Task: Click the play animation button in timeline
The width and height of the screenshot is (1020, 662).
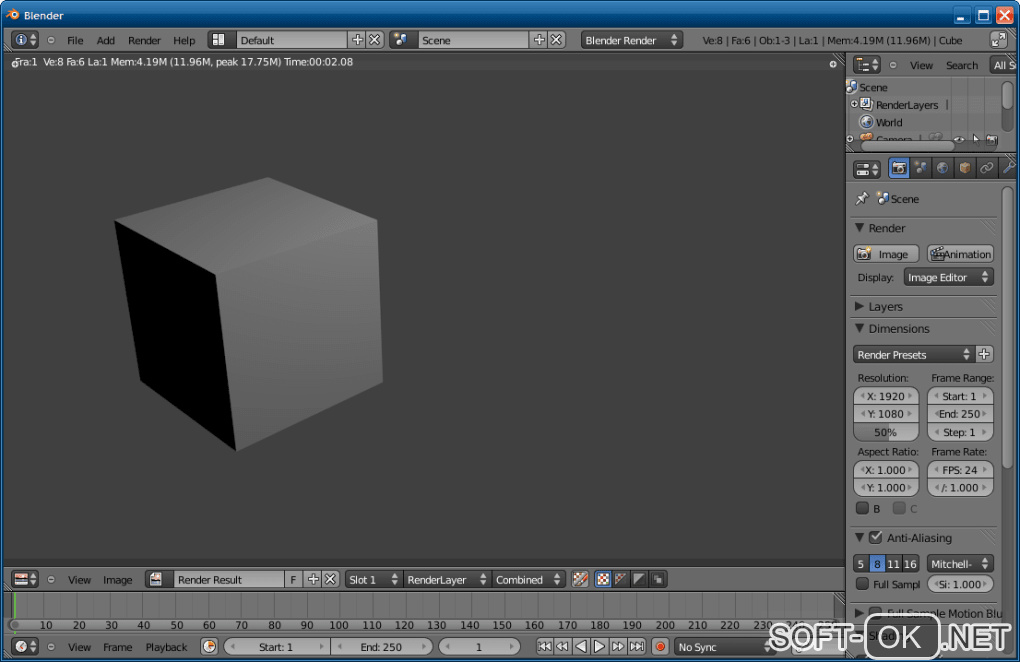Action: pyautogui.click(x=599, y=647)
